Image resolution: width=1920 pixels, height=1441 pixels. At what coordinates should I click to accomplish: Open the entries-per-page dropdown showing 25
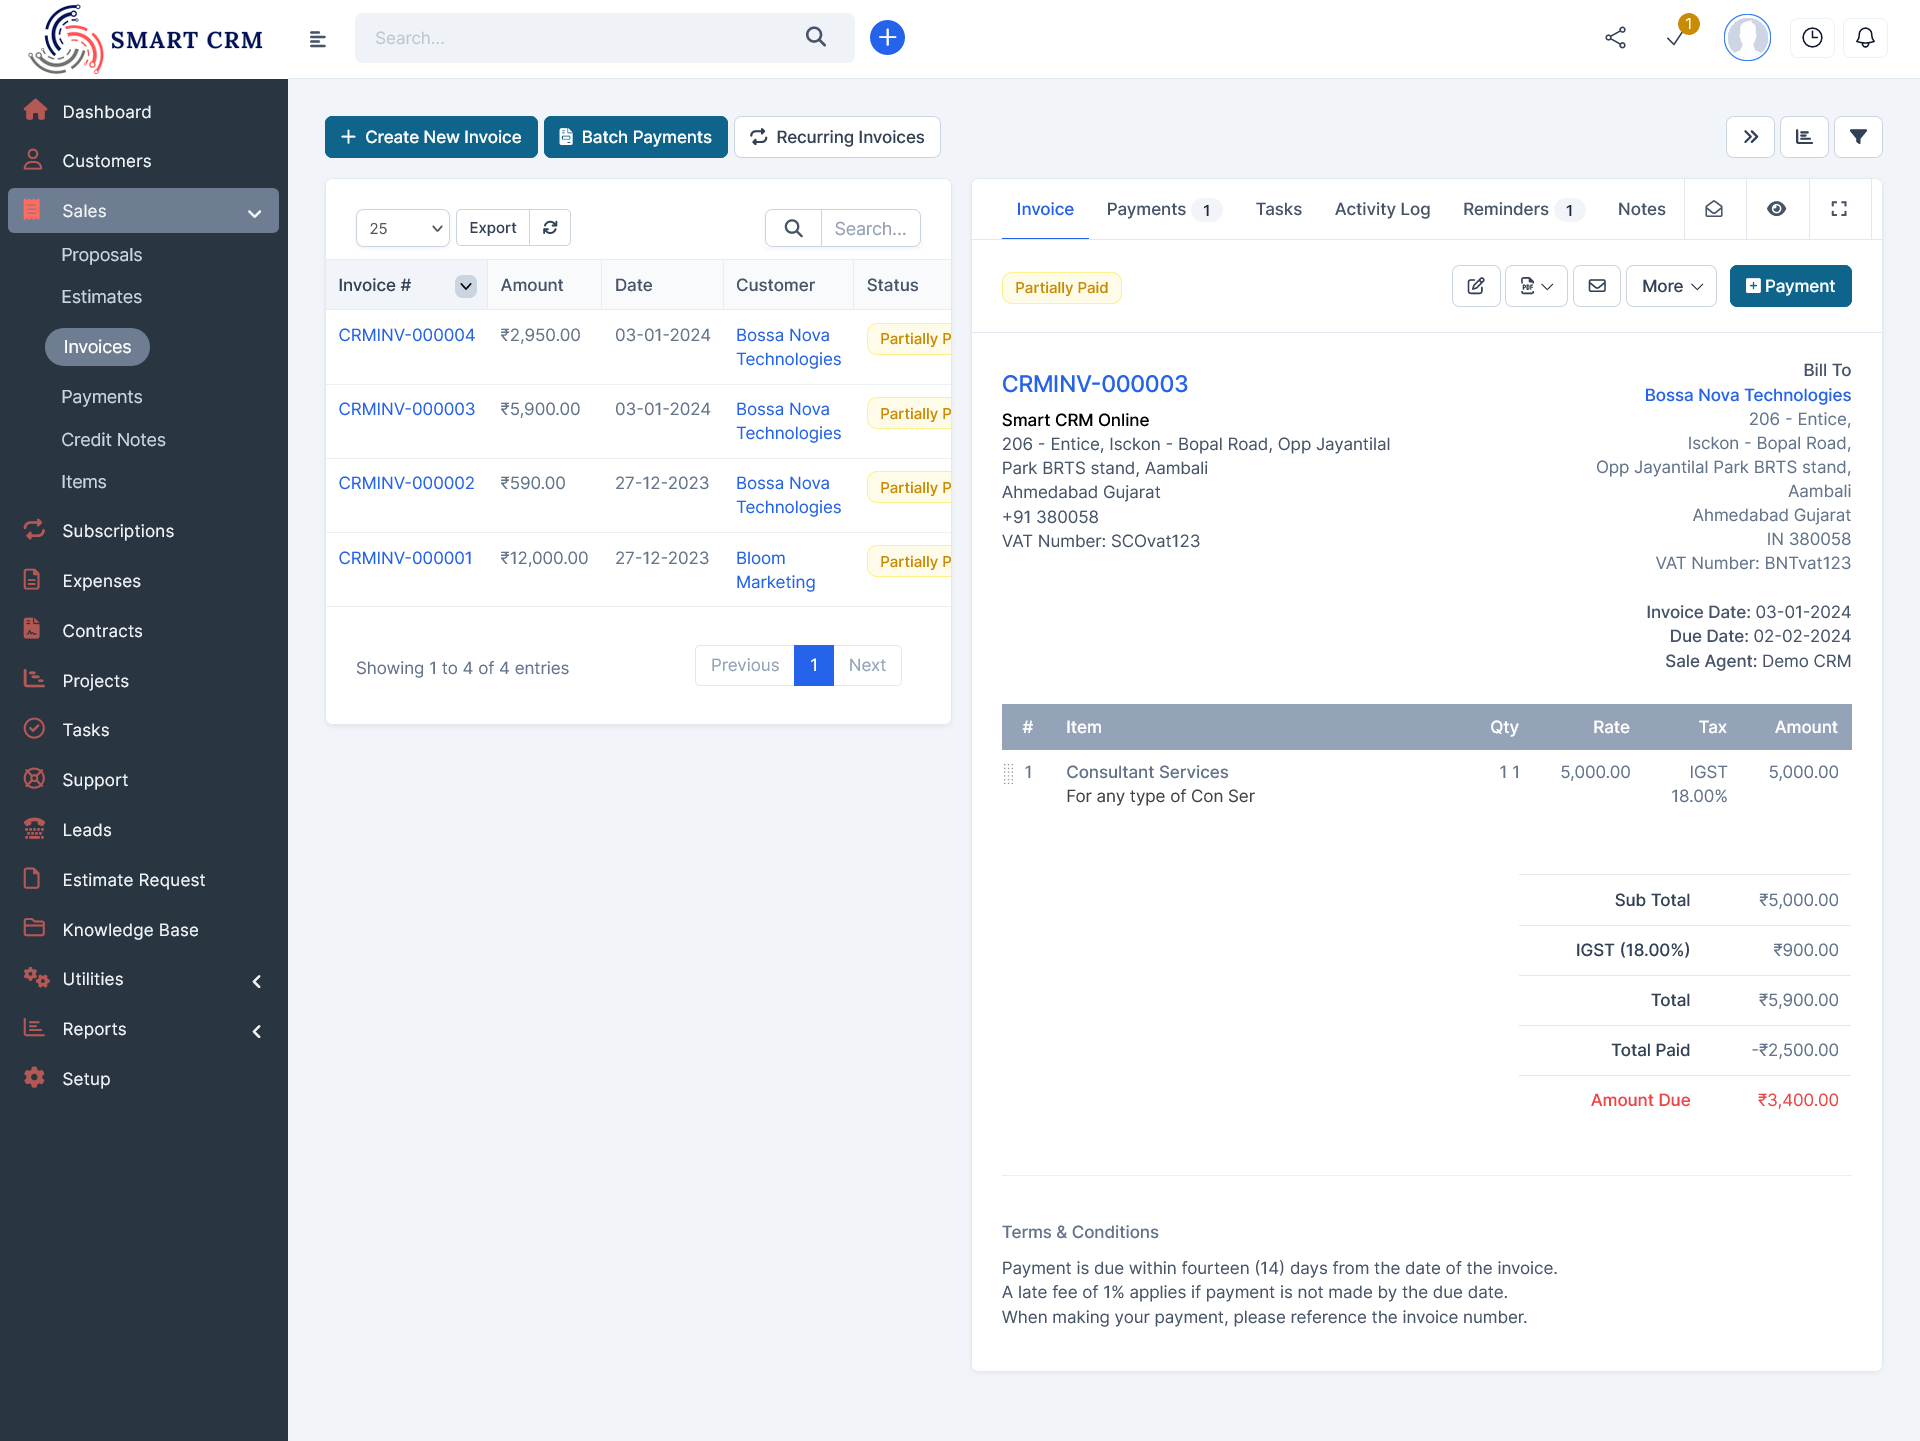(x=402, y=228)
